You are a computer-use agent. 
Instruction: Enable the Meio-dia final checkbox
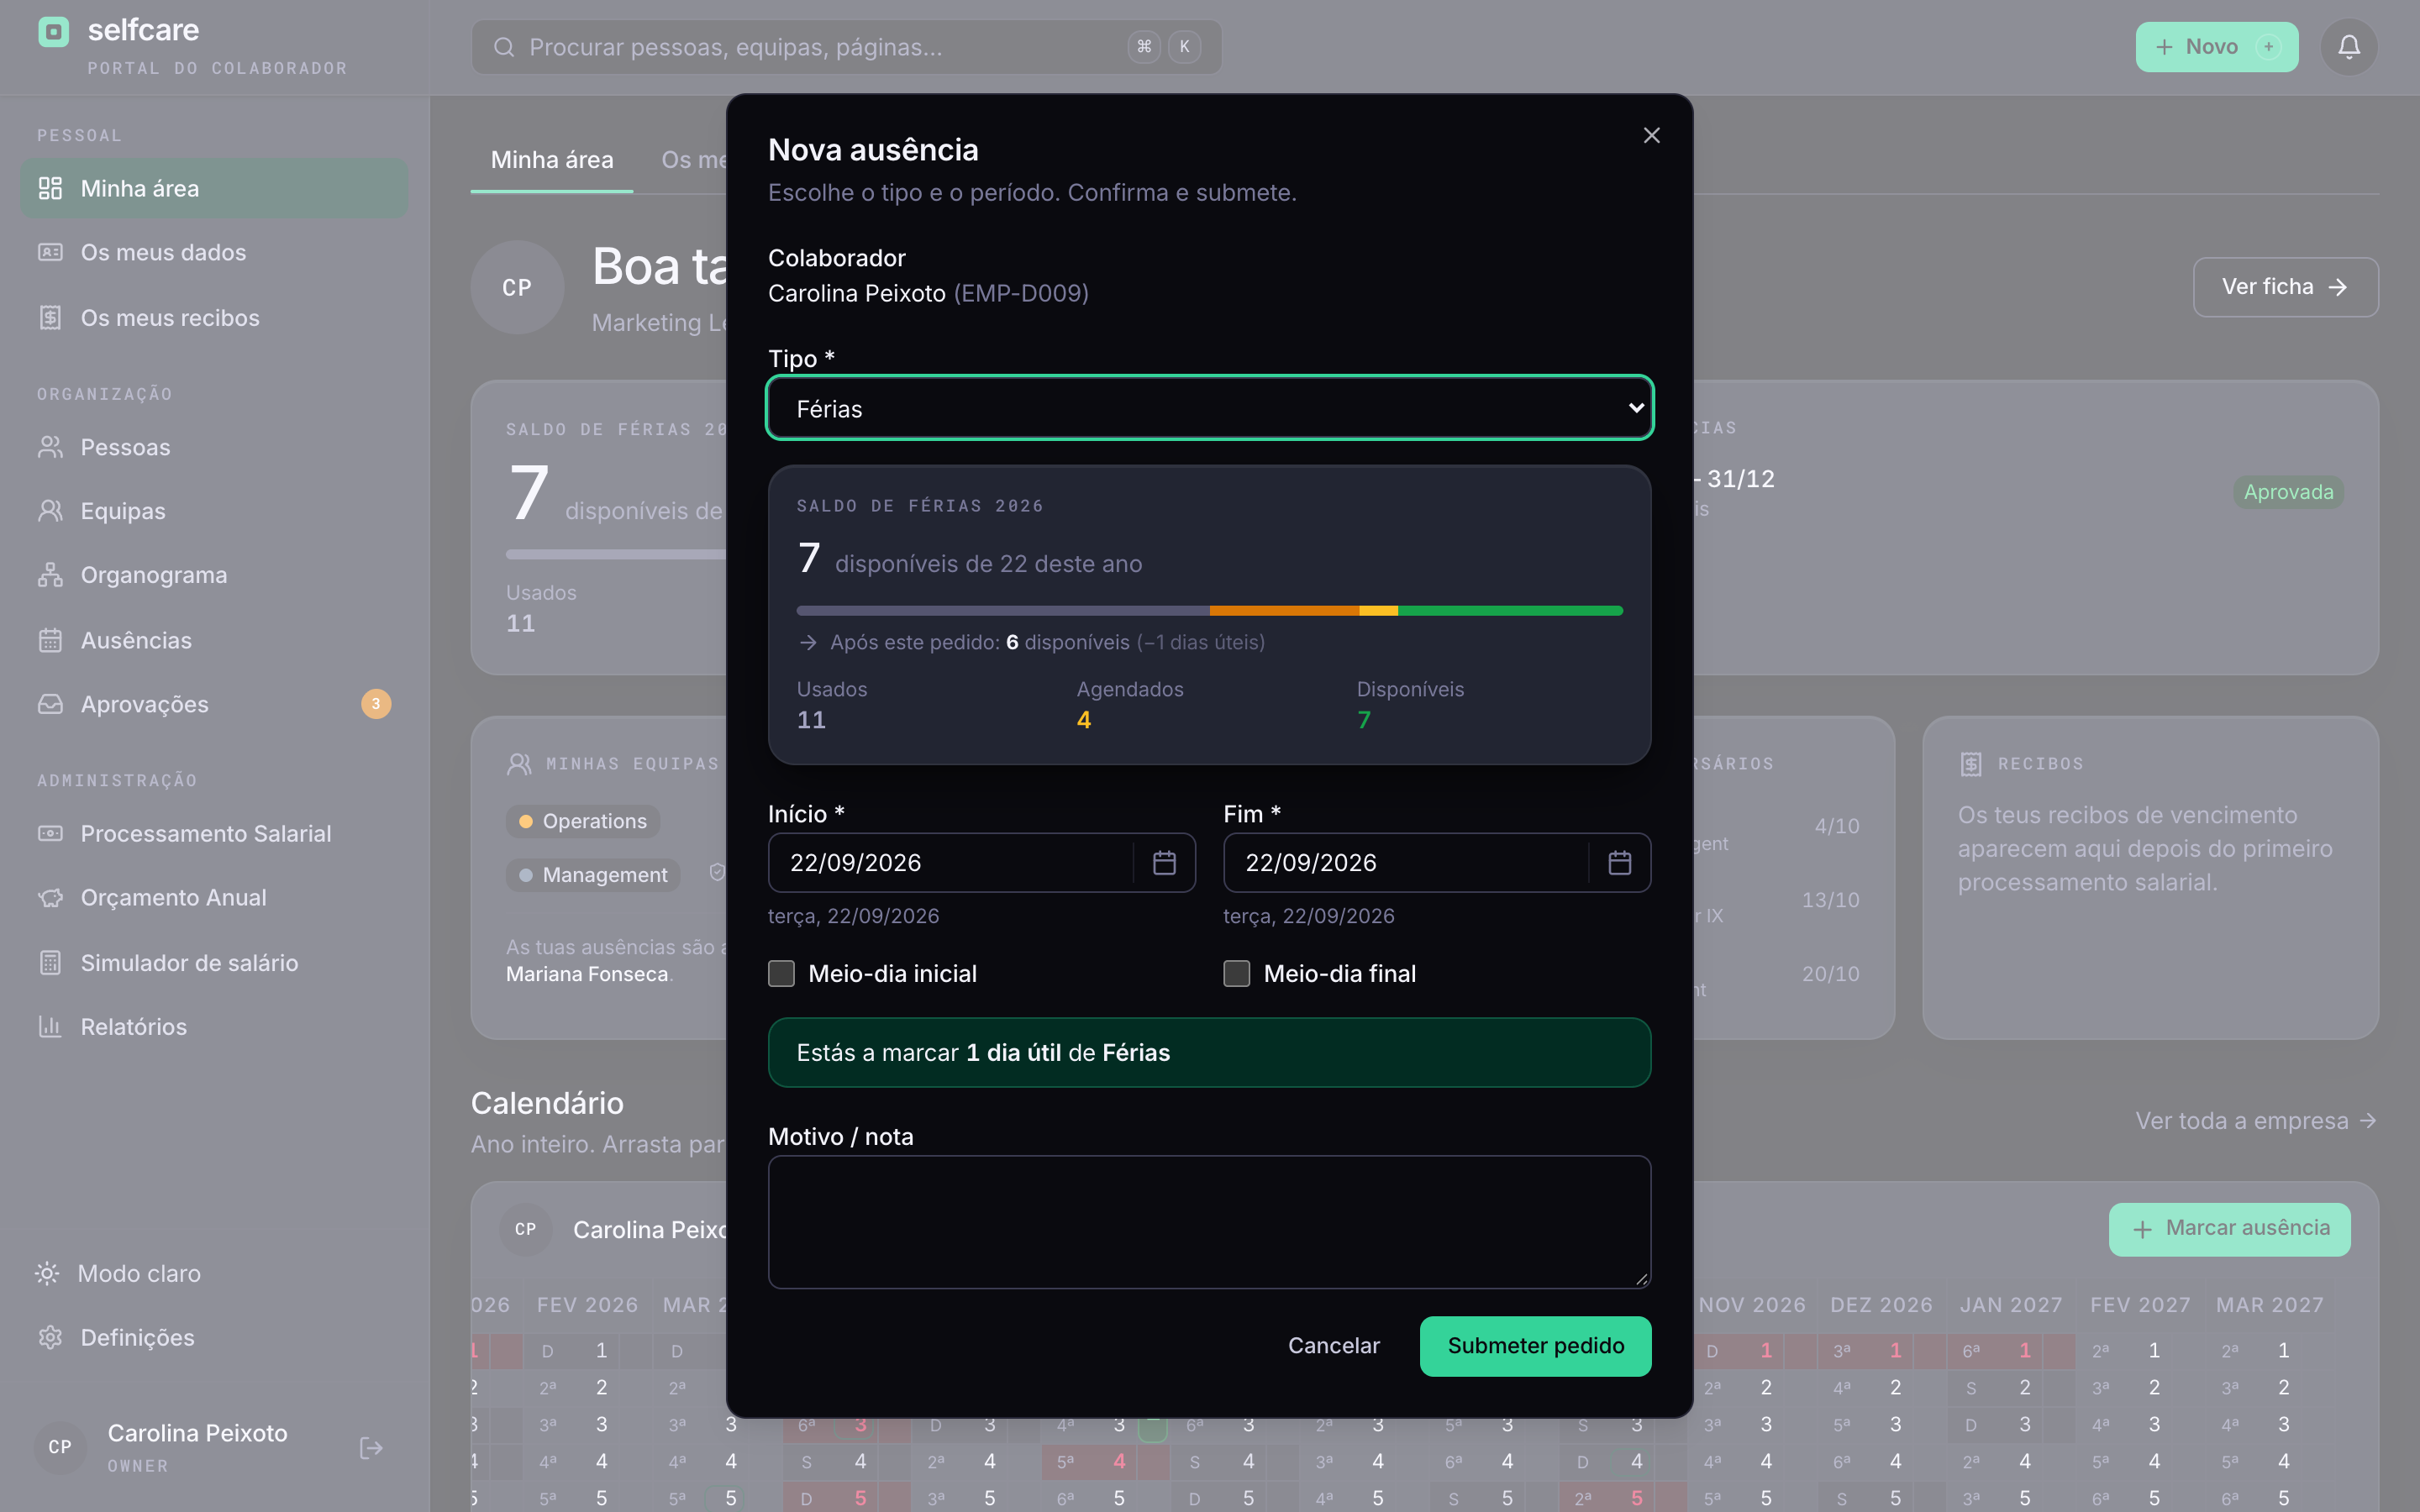point(1236,973)
